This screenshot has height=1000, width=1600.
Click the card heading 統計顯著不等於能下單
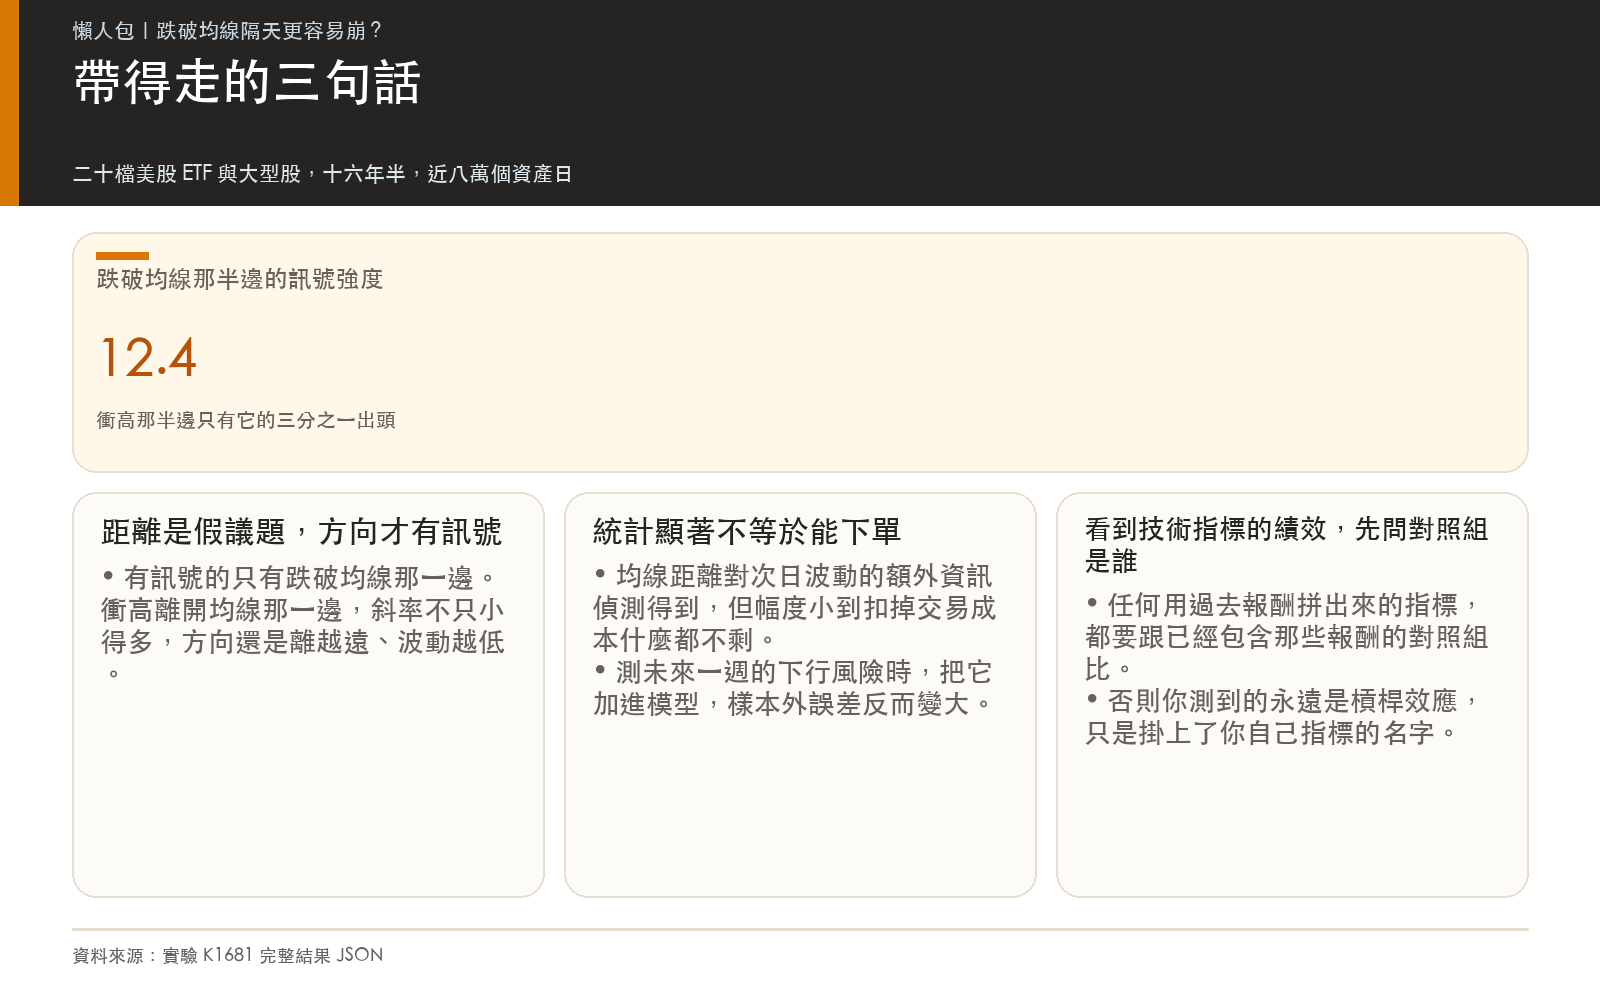(747, 531)
